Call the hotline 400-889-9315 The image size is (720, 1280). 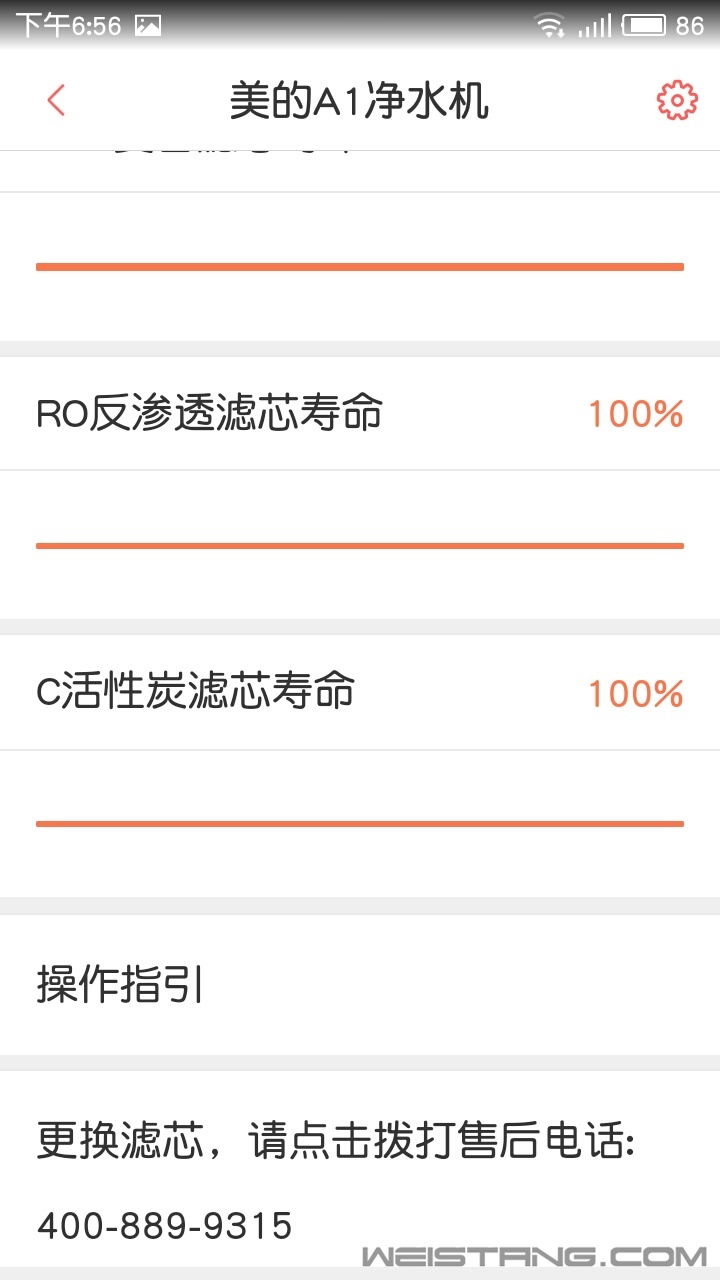click(x=165, y=1225)
